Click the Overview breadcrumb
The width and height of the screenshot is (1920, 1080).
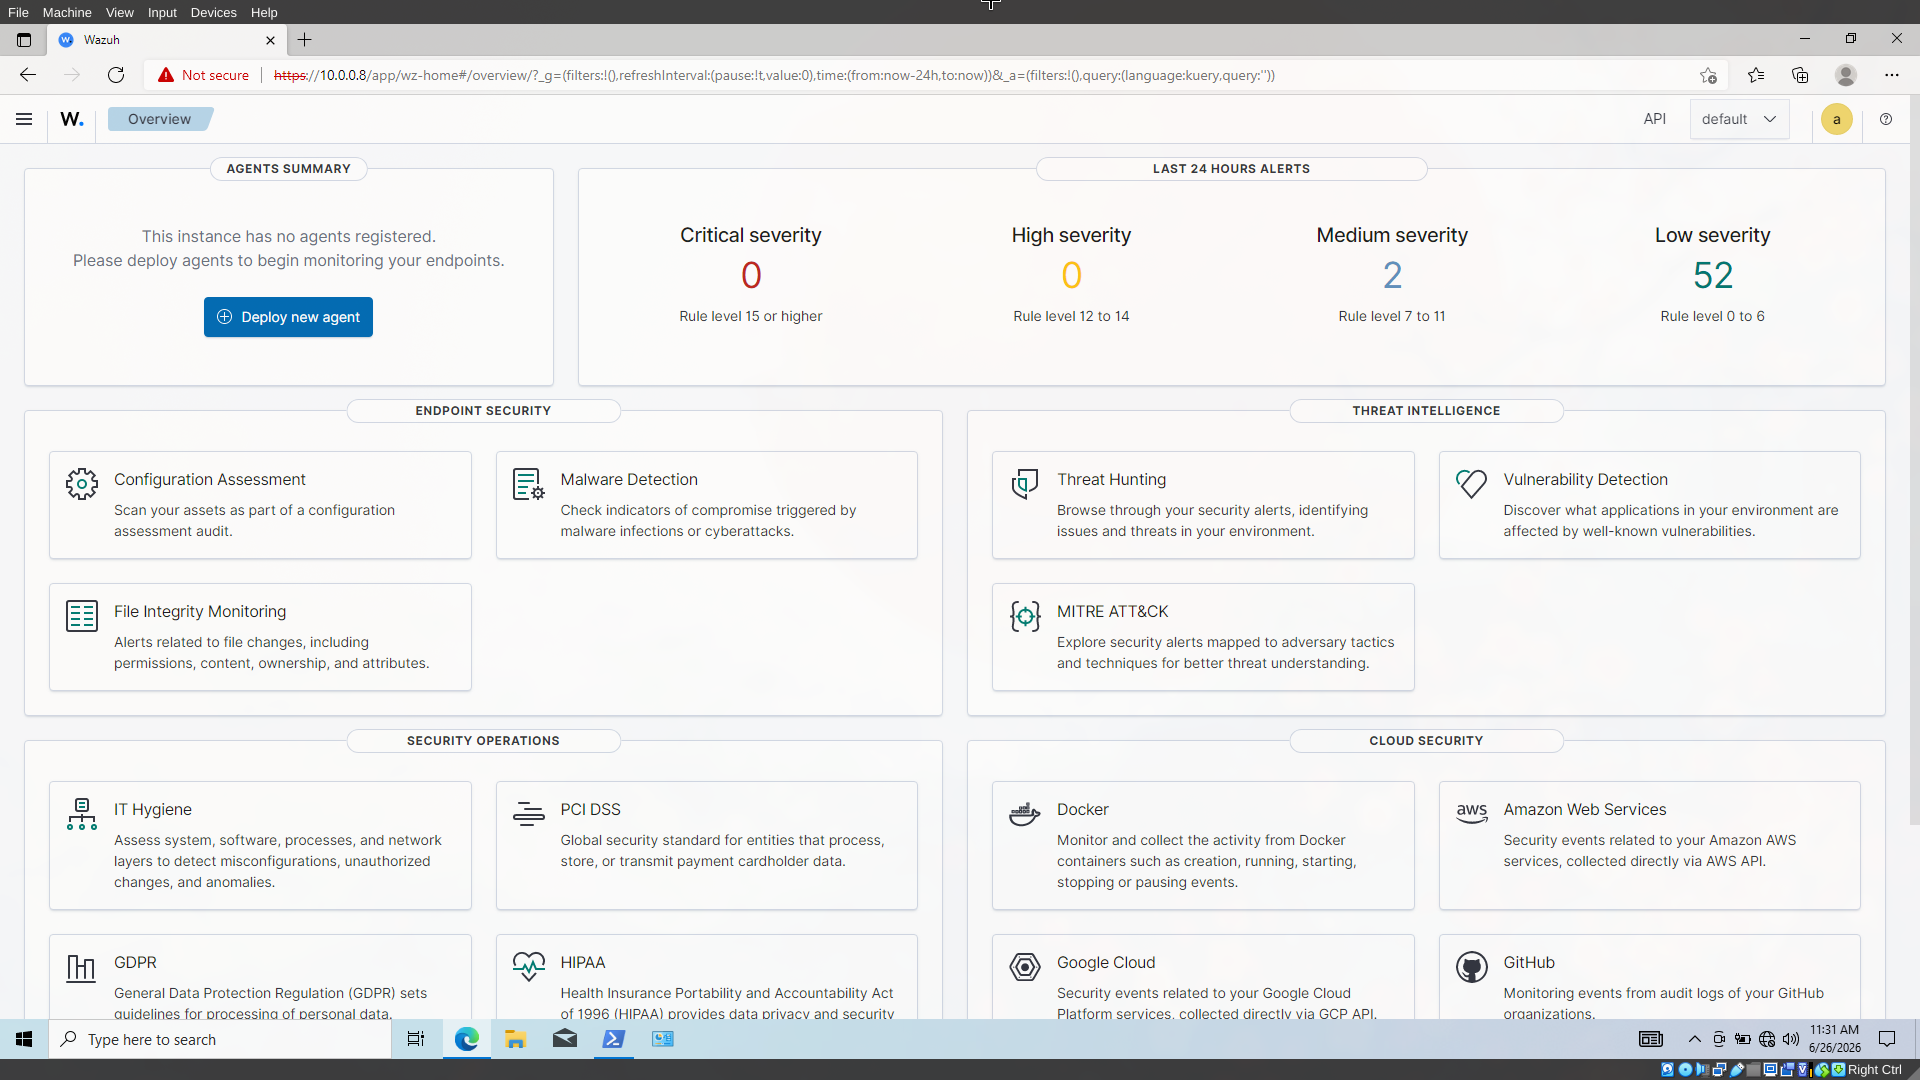pyautogui.click(x=159, y=119)
